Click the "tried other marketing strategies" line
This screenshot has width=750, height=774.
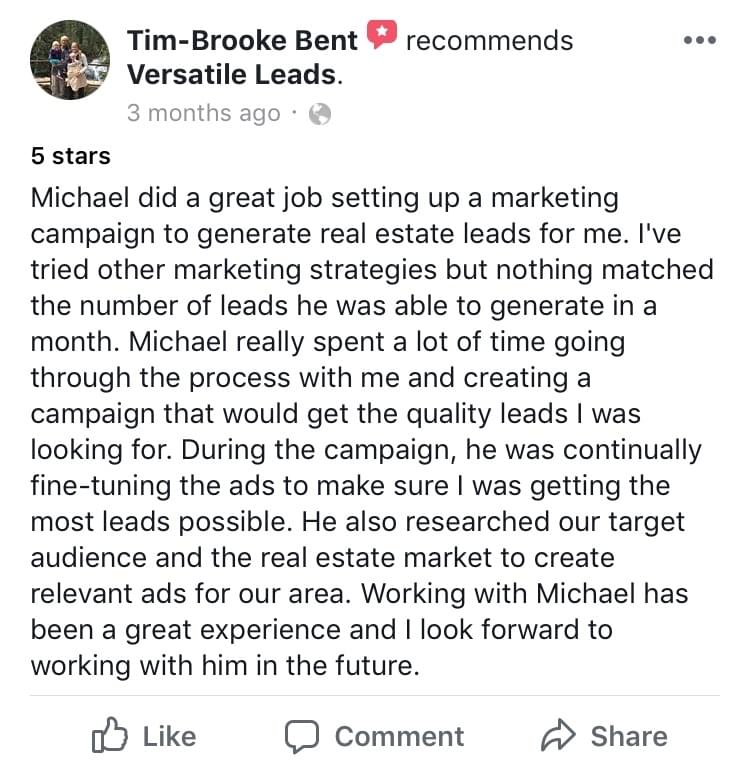coord(372,270)
